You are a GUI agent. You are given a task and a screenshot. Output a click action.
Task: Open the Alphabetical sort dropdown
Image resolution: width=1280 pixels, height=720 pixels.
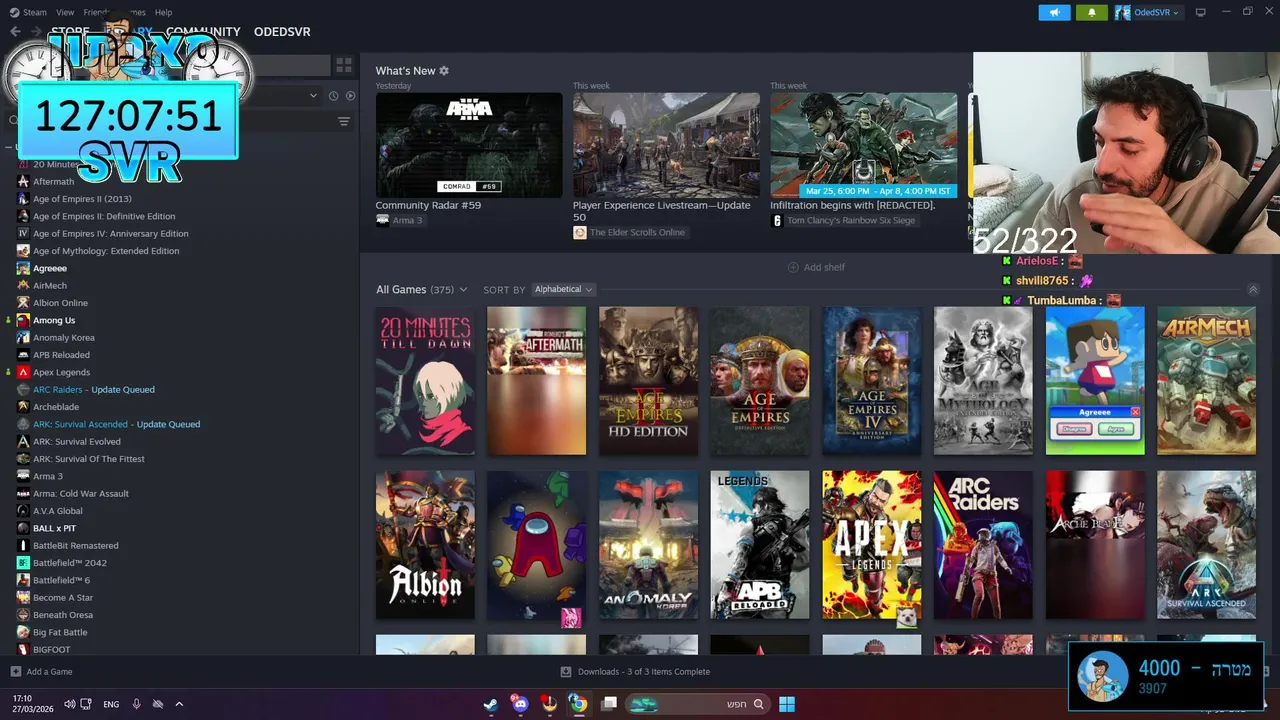click(564, 290)
